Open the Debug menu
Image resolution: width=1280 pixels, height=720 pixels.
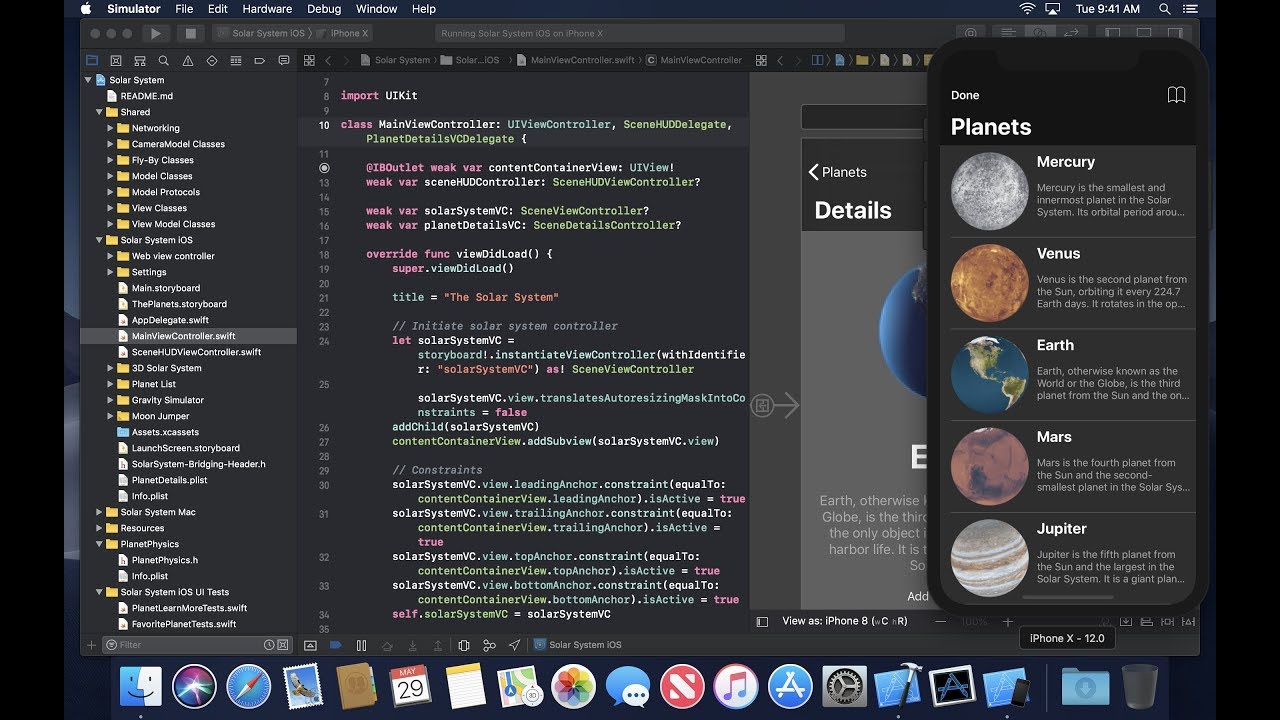(x=324, y=9)
